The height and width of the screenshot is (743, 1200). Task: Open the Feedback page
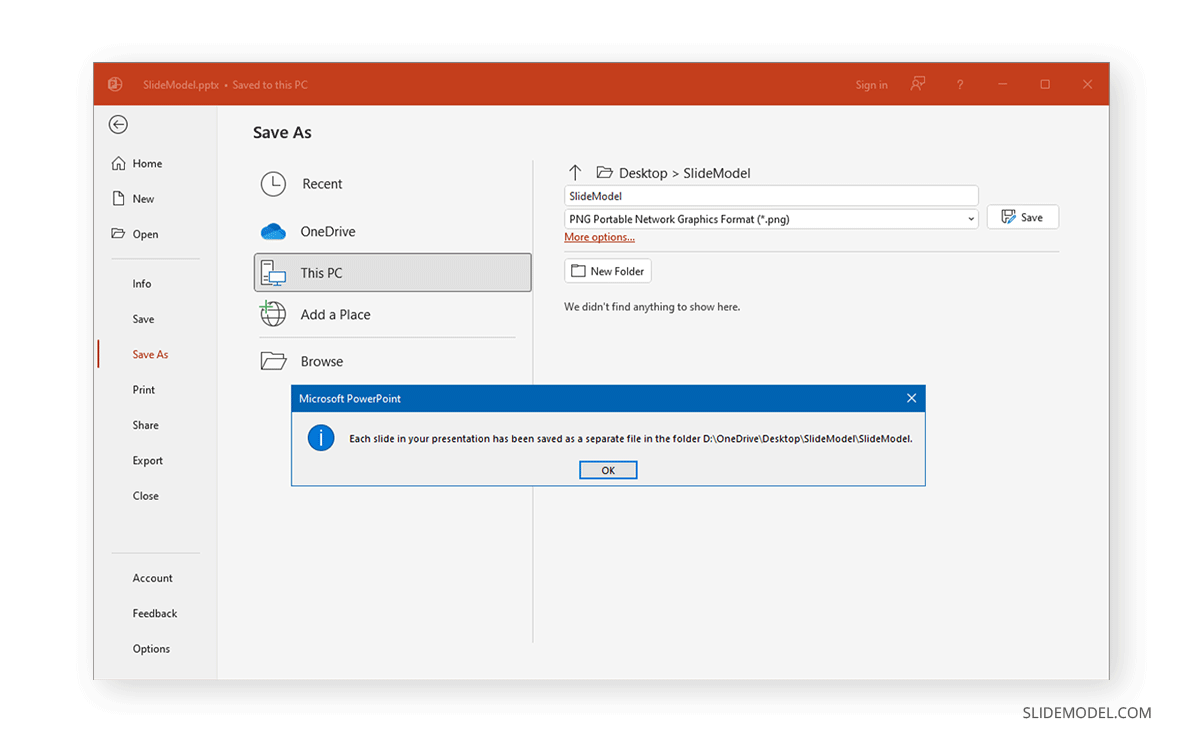155,614
